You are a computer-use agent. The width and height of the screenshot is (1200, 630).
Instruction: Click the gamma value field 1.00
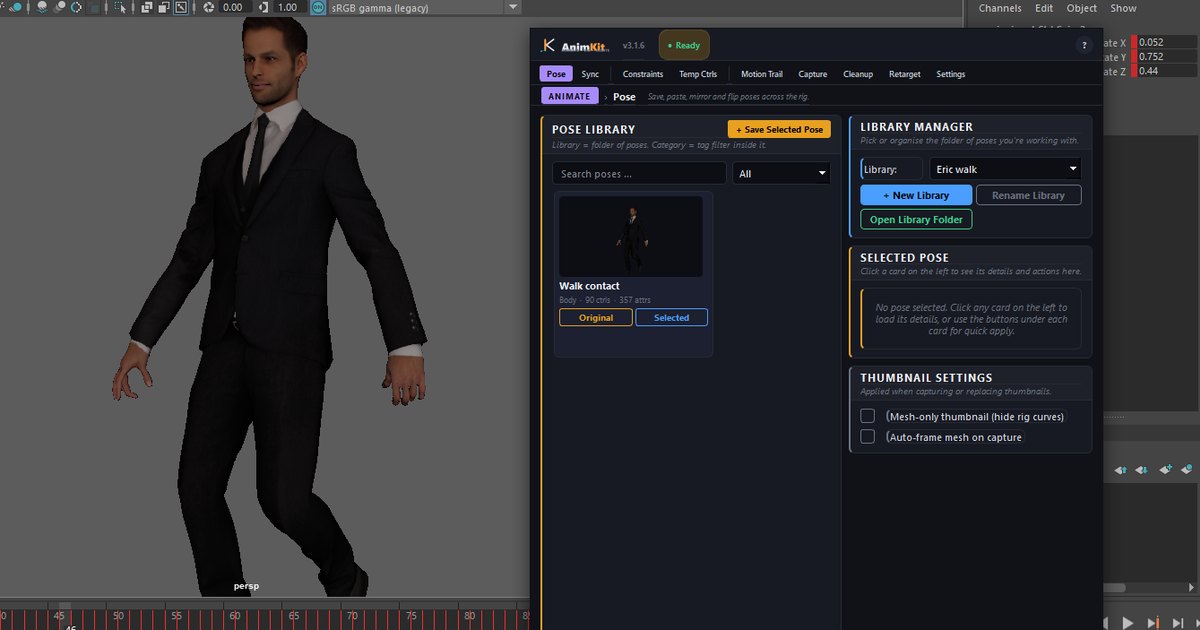click(289, 7)
